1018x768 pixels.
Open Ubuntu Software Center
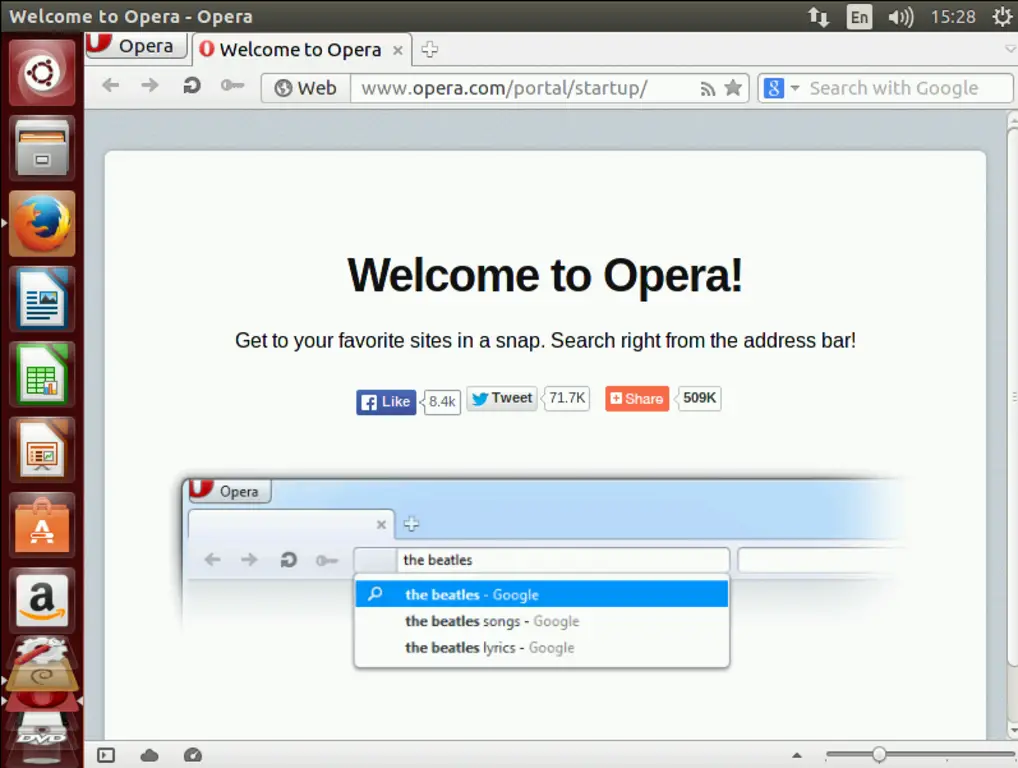pyautogui.click(x=42, y=525)
